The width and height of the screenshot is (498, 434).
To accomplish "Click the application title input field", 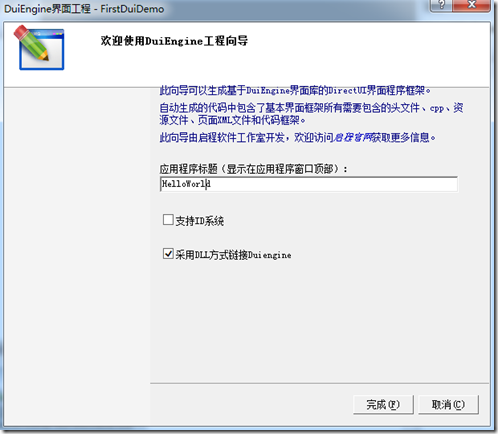I will coord(309,184).
